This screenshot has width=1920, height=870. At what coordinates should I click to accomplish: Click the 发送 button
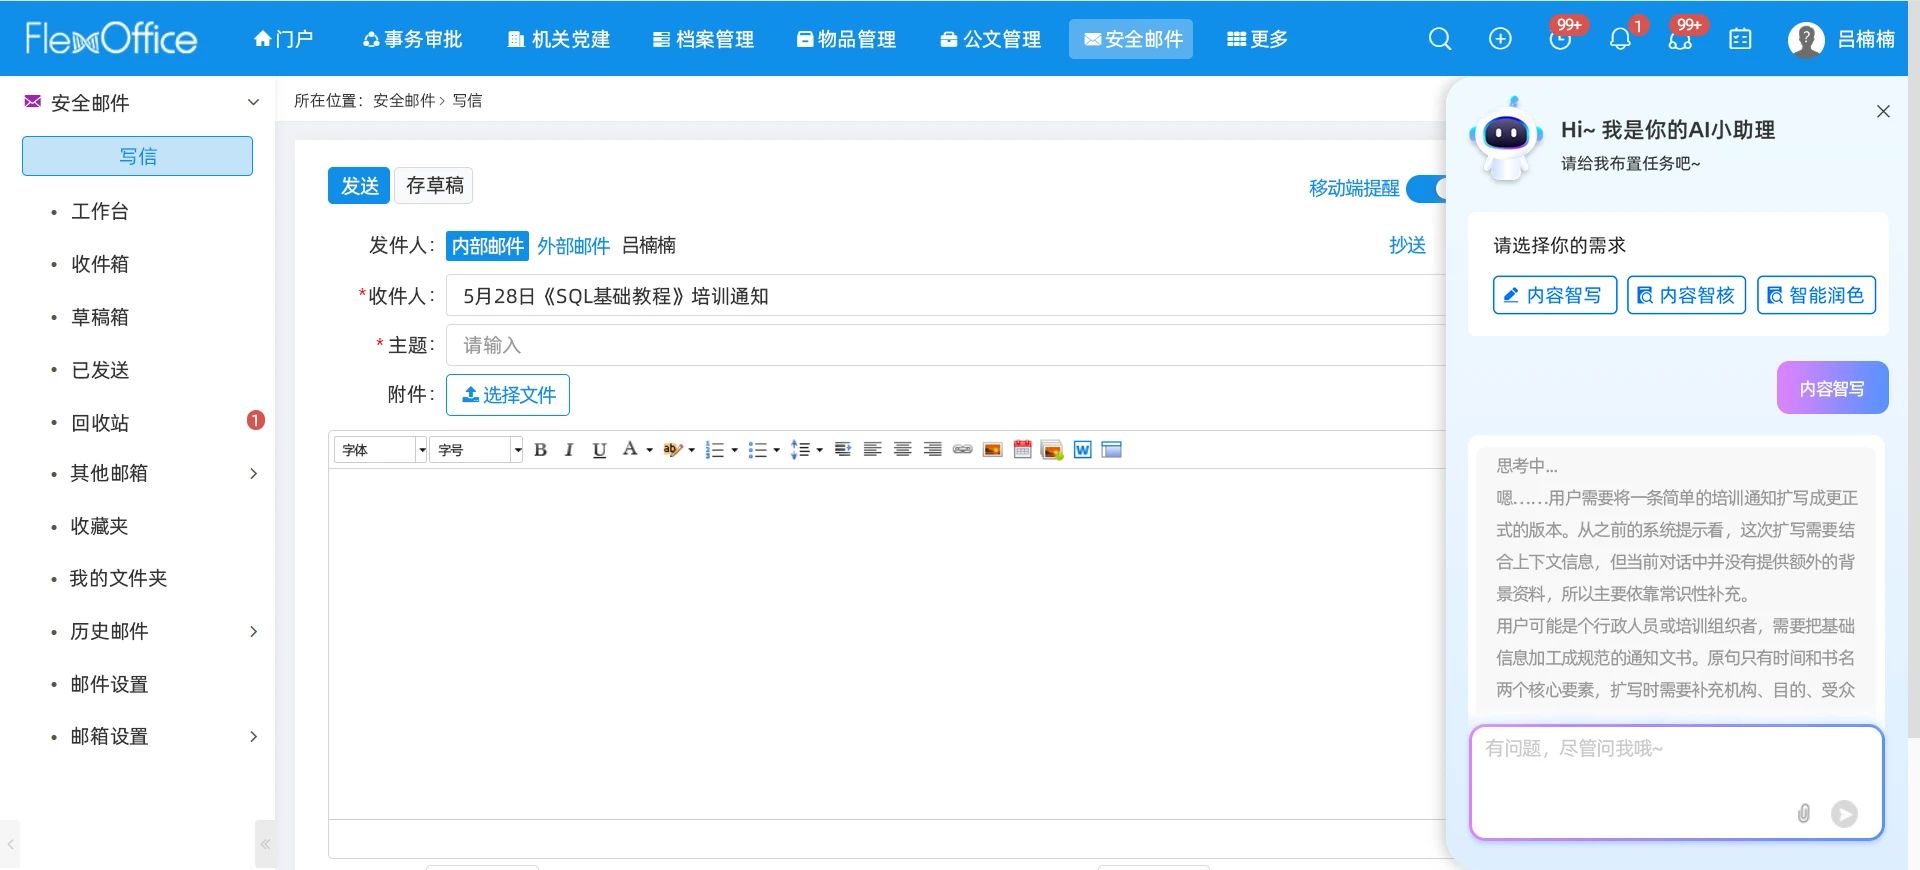click(359, 186)
